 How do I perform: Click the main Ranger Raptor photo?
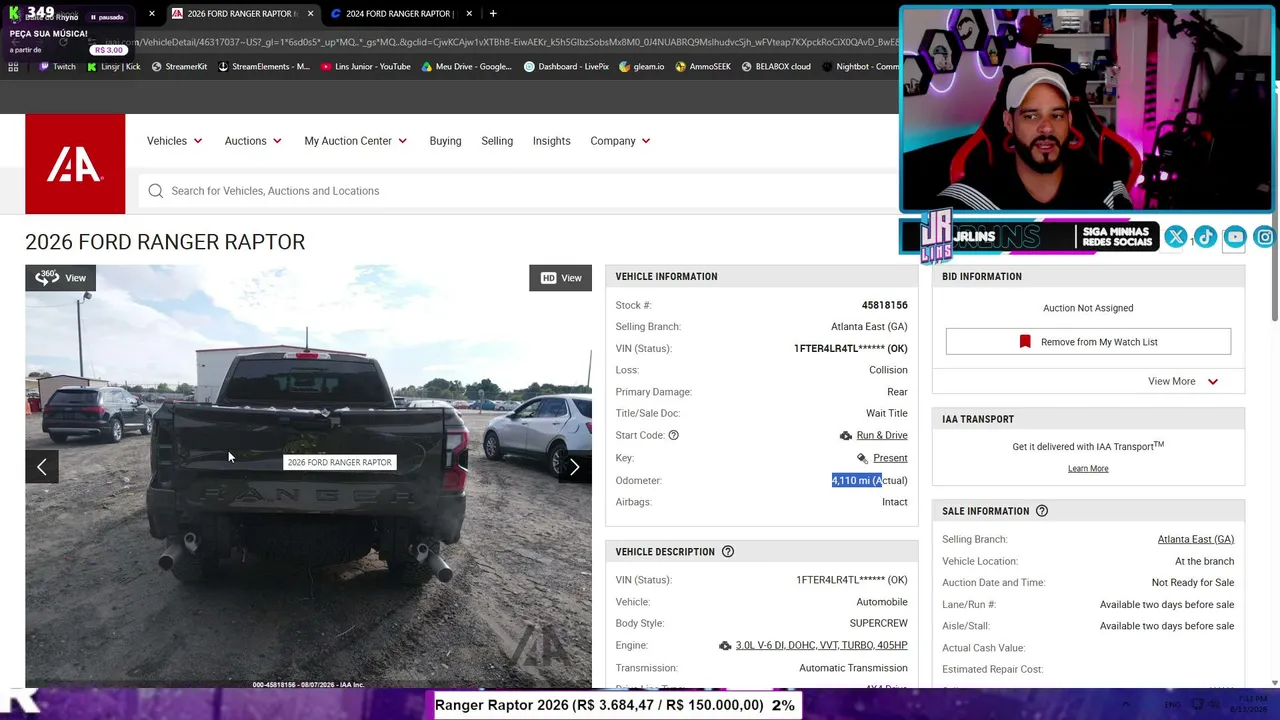[x=308, y=476]
